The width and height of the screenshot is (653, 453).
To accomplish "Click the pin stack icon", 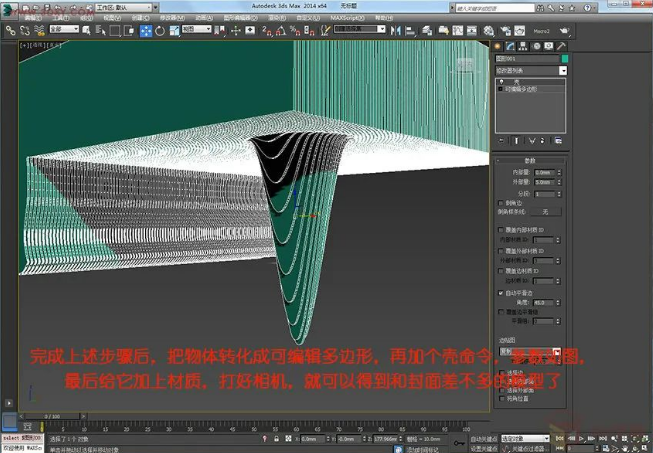I will (502, 140).
